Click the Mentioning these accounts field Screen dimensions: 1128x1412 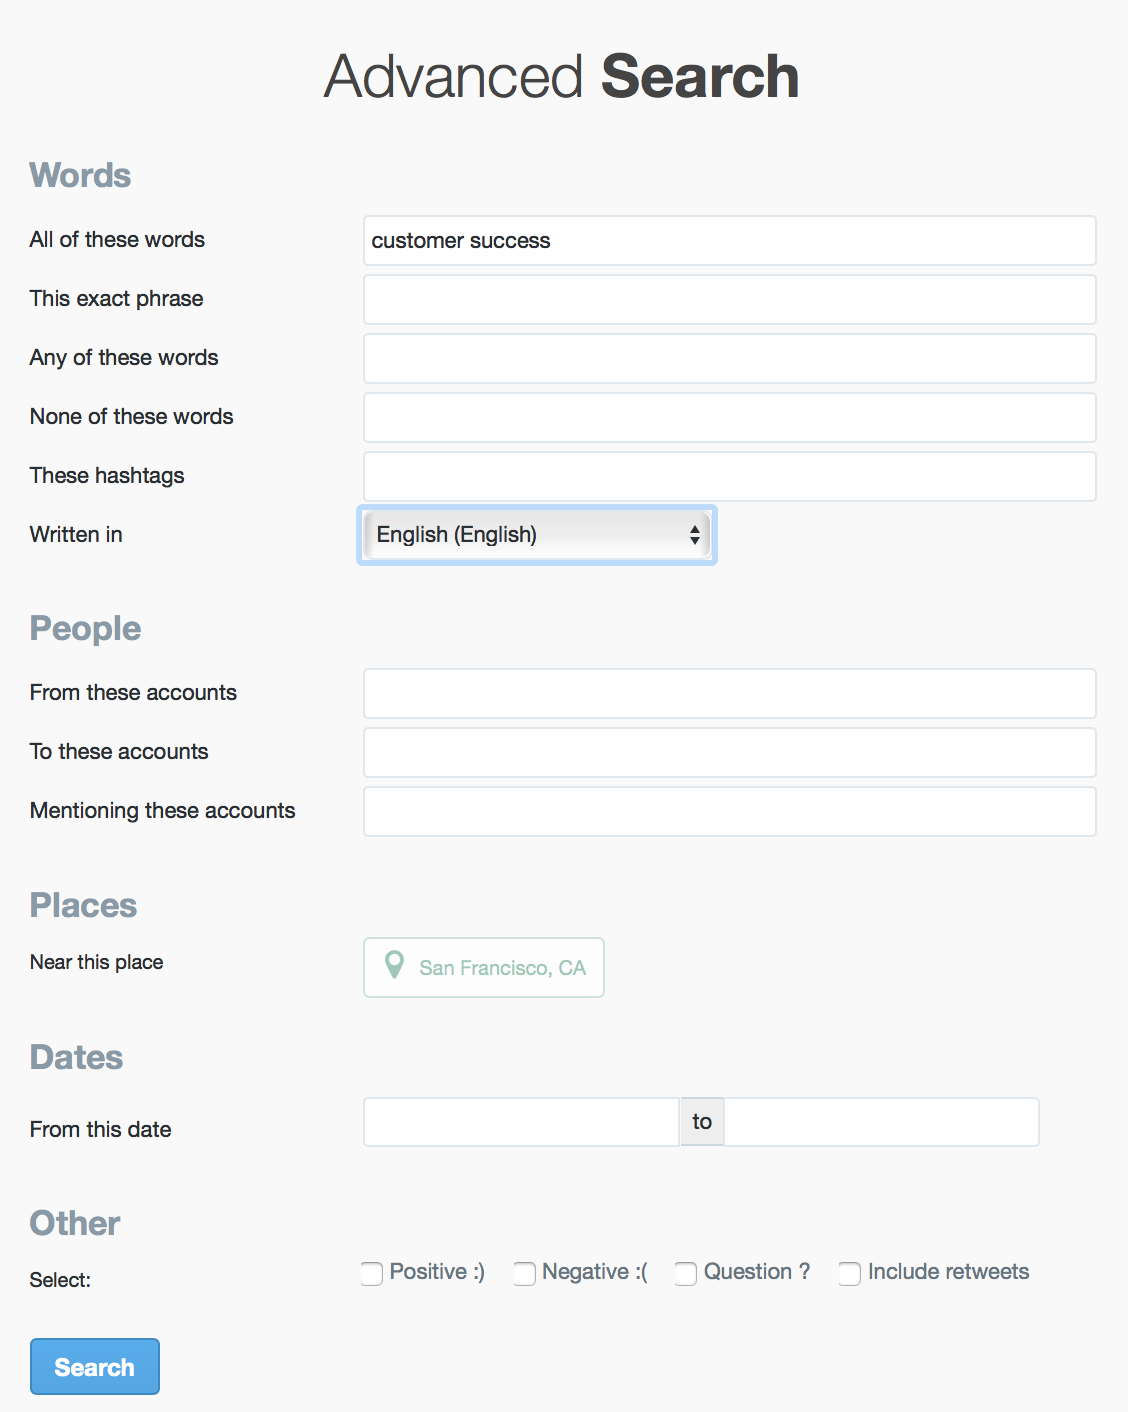730,811
